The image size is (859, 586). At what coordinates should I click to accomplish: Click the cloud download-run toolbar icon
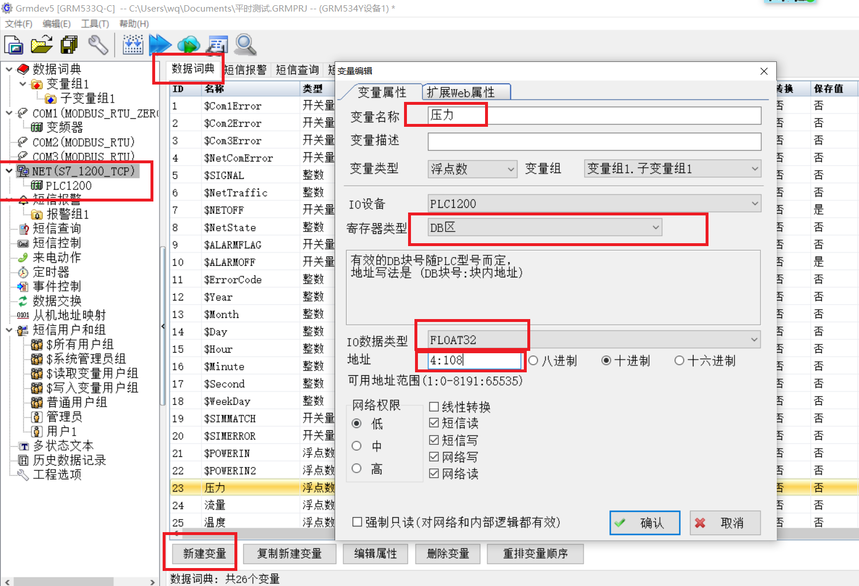pos(188,45)
